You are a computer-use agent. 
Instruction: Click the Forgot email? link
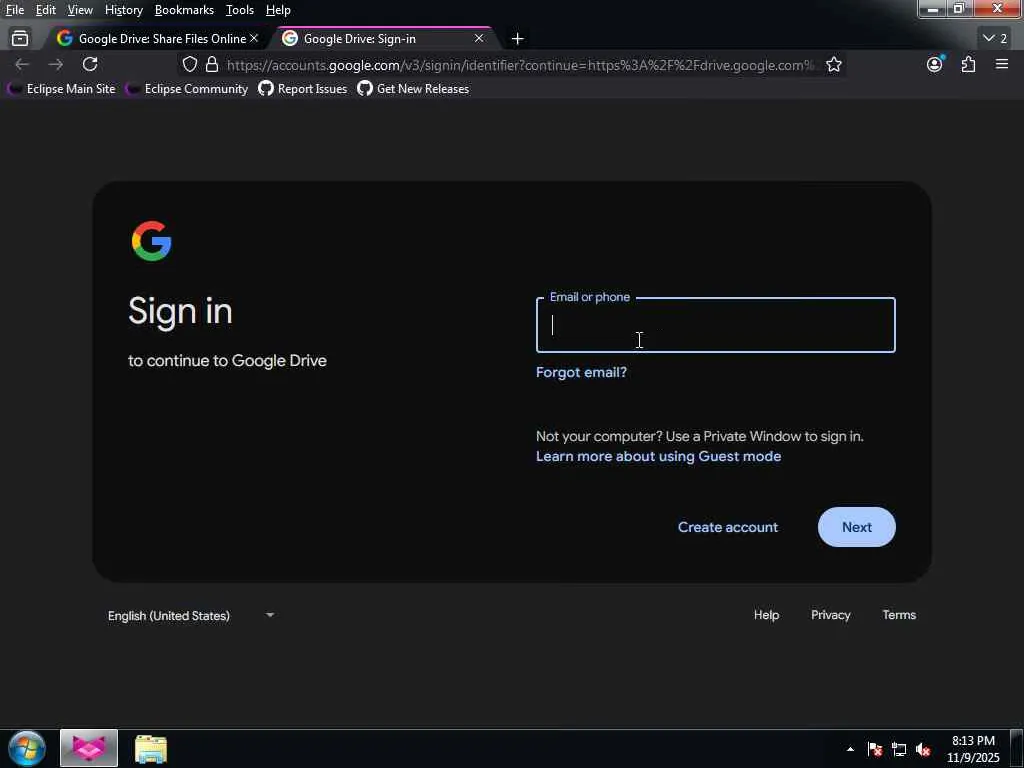[x=581, y=372]
